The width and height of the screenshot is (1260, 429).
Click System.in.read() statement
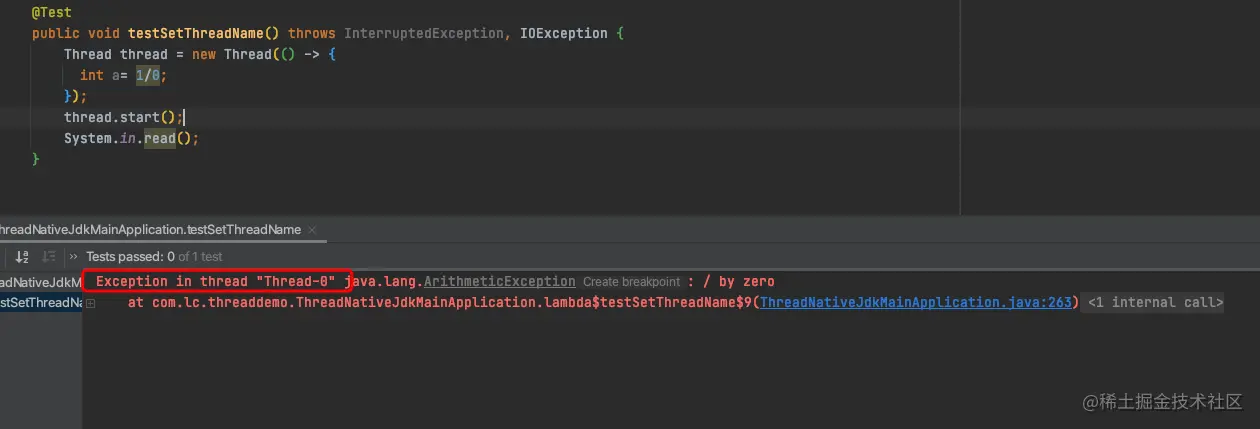click(132, 138)
